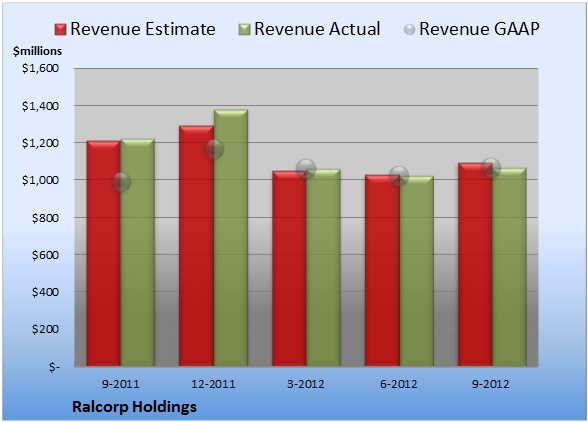Viewport: 588px width, 422px height.
Task: Click the $1,600 axis value
Action: (x=40, y=68)
